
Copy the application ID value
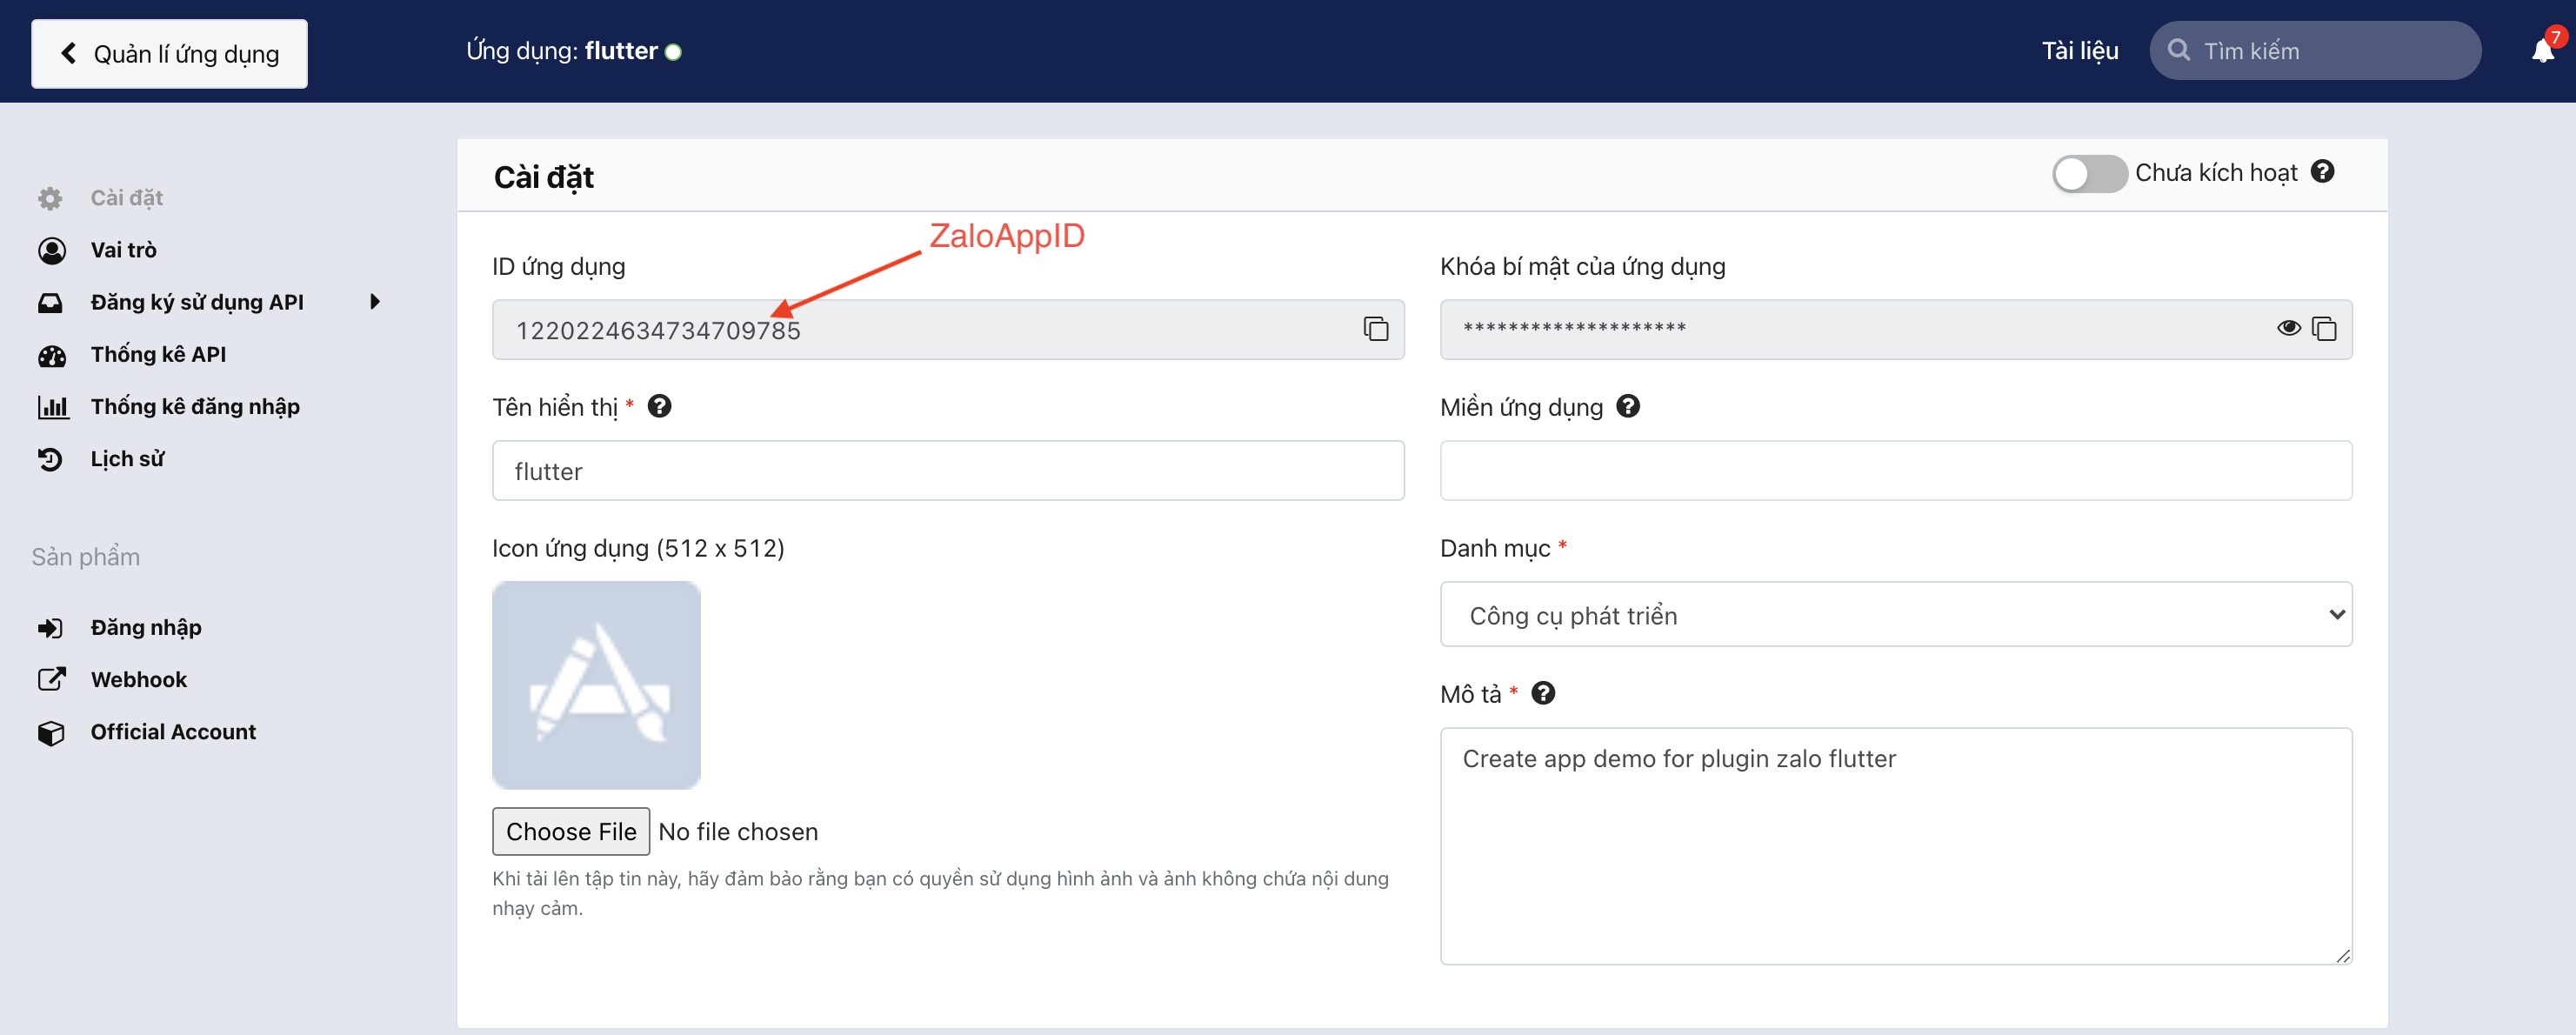[1375, 329]
